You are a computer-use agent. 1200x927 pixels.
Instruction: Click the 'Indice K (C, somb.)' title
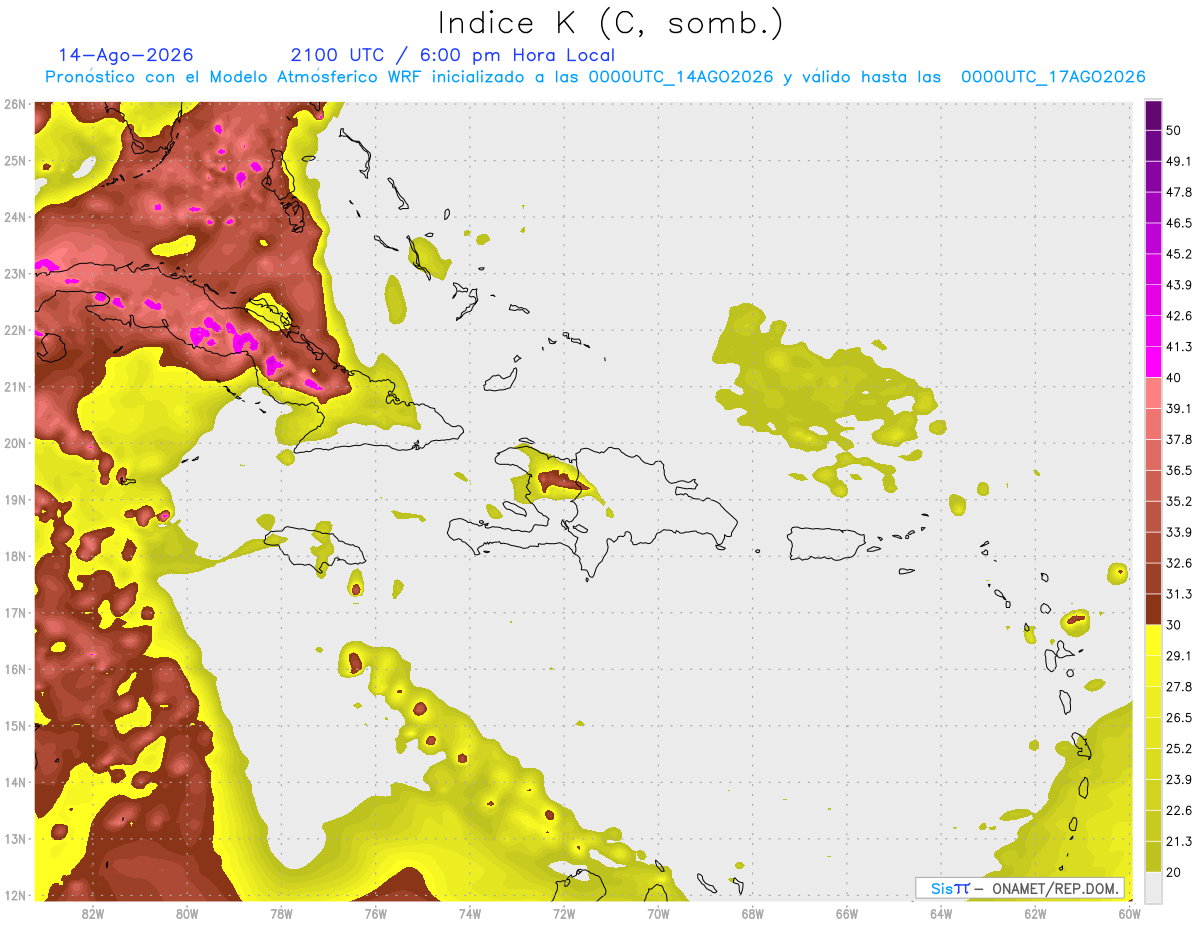point(610,23)
